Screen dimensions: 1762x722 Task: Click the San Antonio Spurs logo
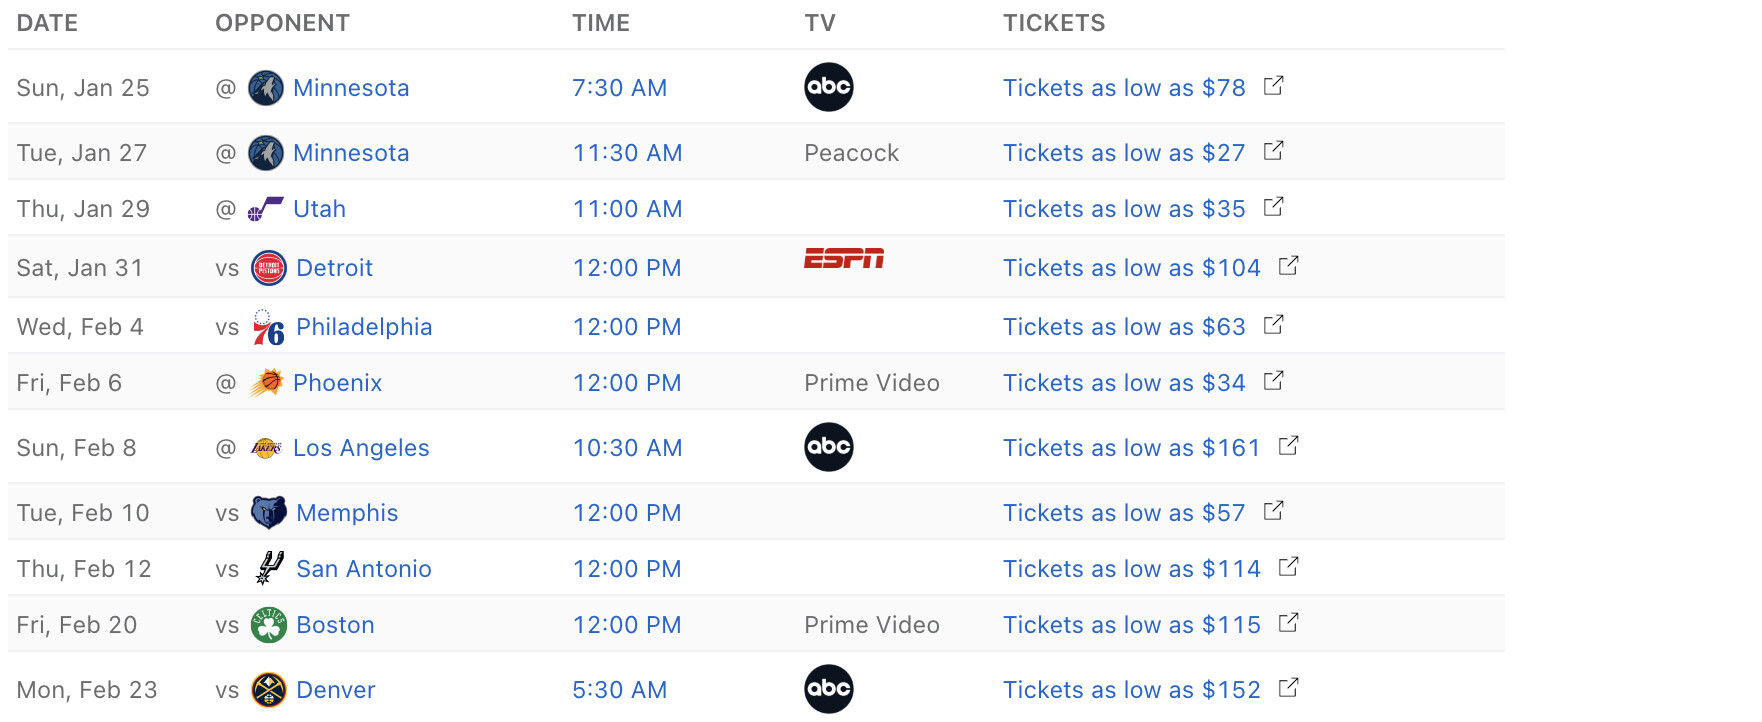point(269,569)
